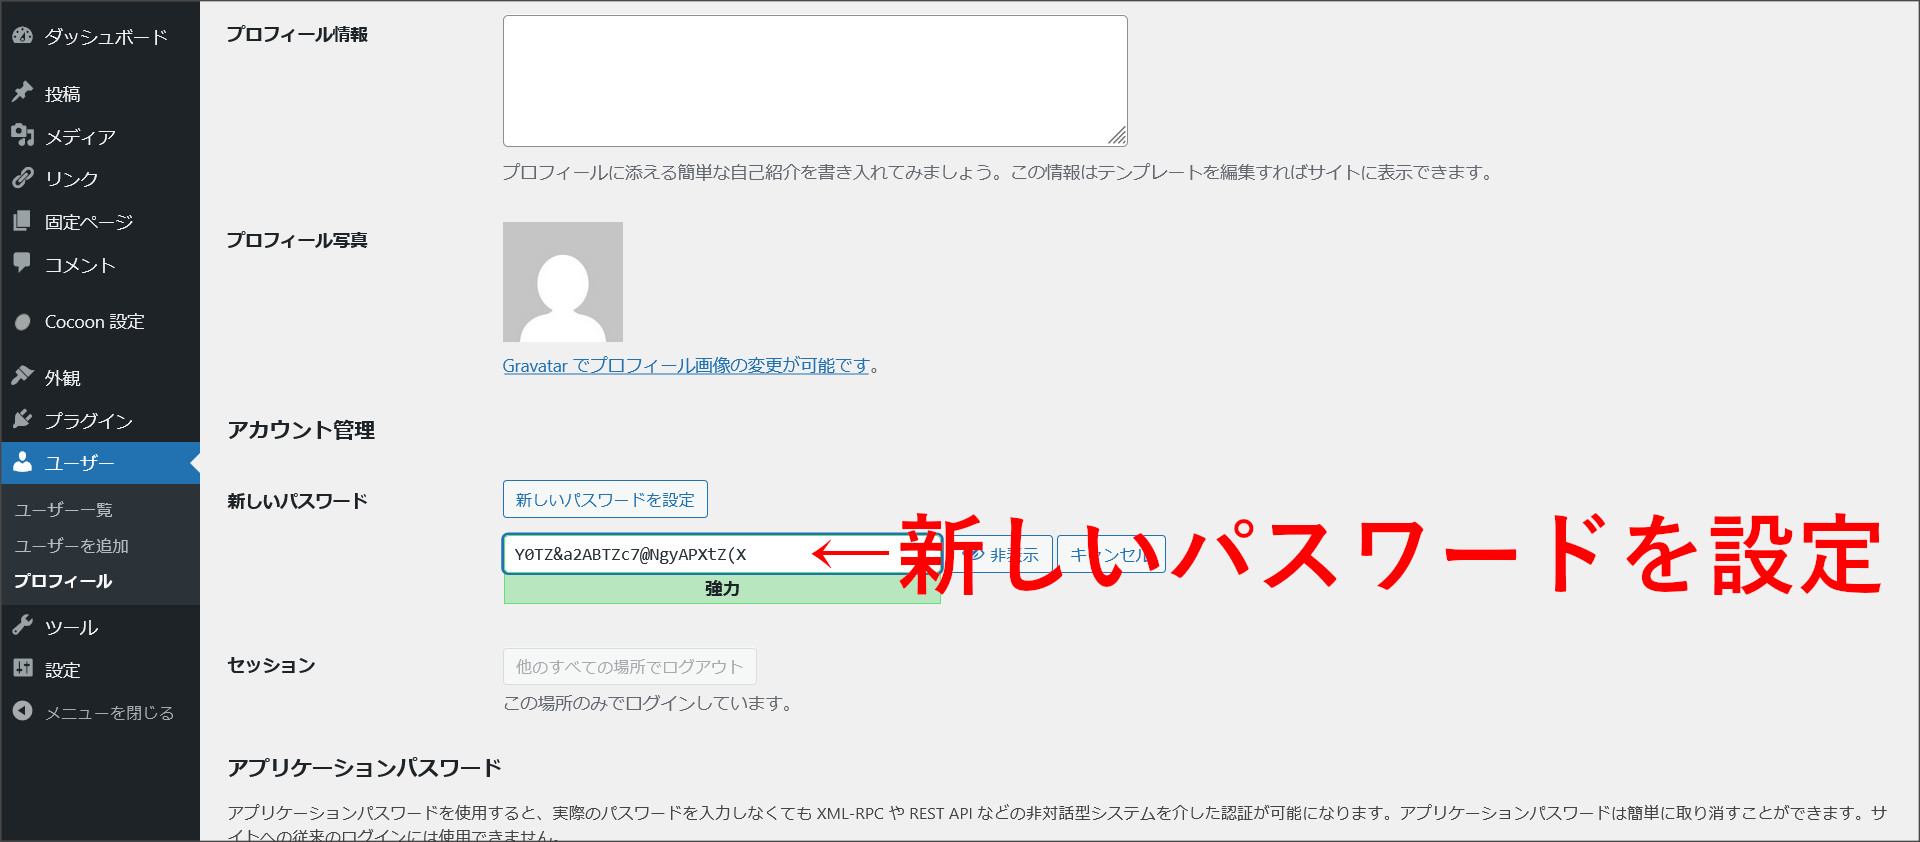The height and width of the screenshot is (842, 1920).
Task: Open the 投稿 menu
Action: (62, 94)
